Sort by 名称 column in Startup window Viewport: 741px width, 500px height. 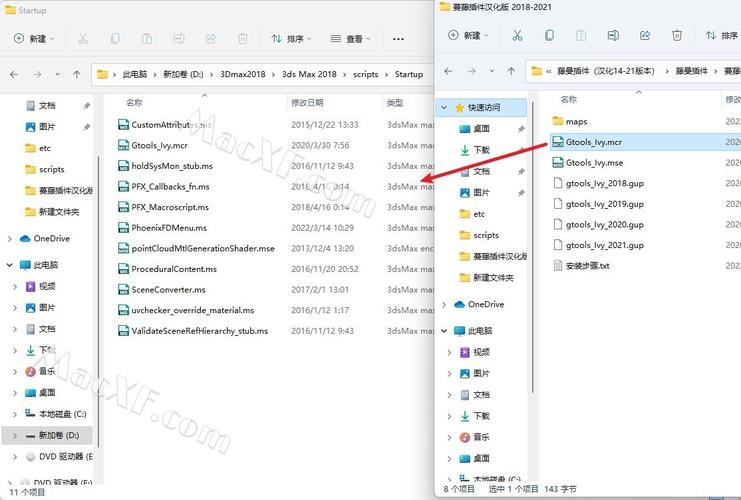[x=134, y=103]
